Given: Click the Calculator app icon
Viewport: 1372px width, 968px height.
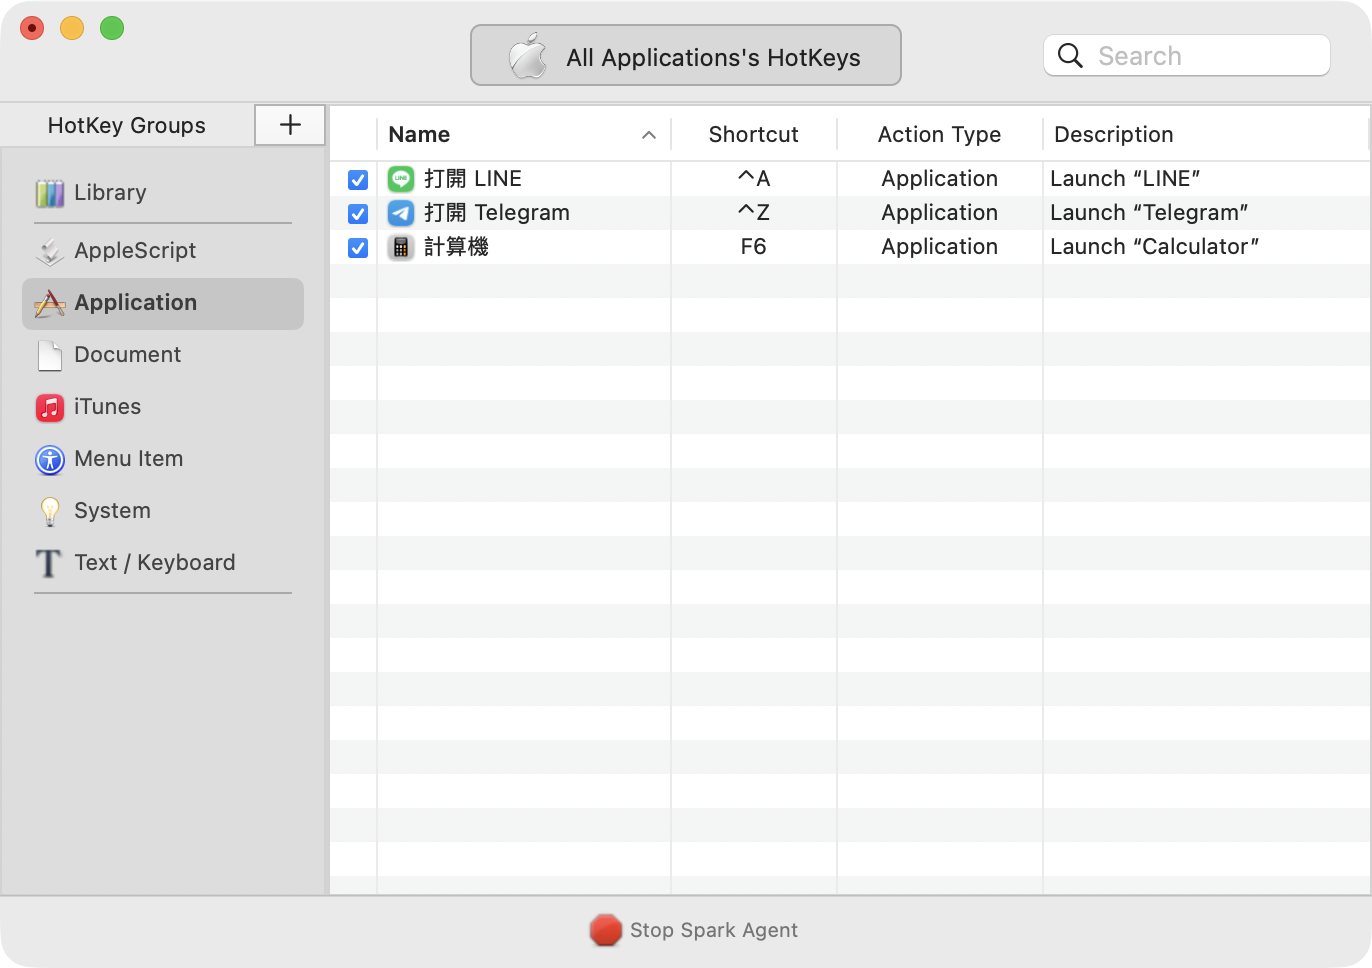Looking at the screenshot, I should [401, 247].
